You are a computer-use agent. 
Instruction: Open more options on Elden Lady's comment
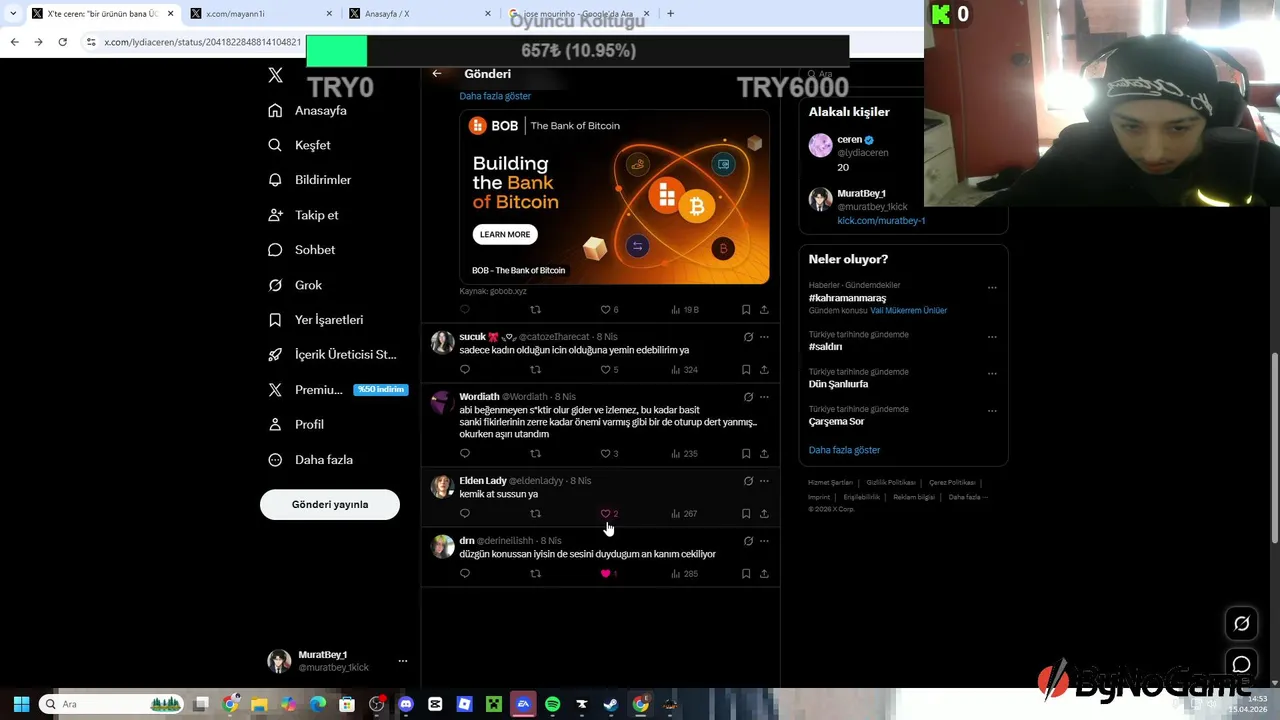pyautogui.click(x=764, y=481)
